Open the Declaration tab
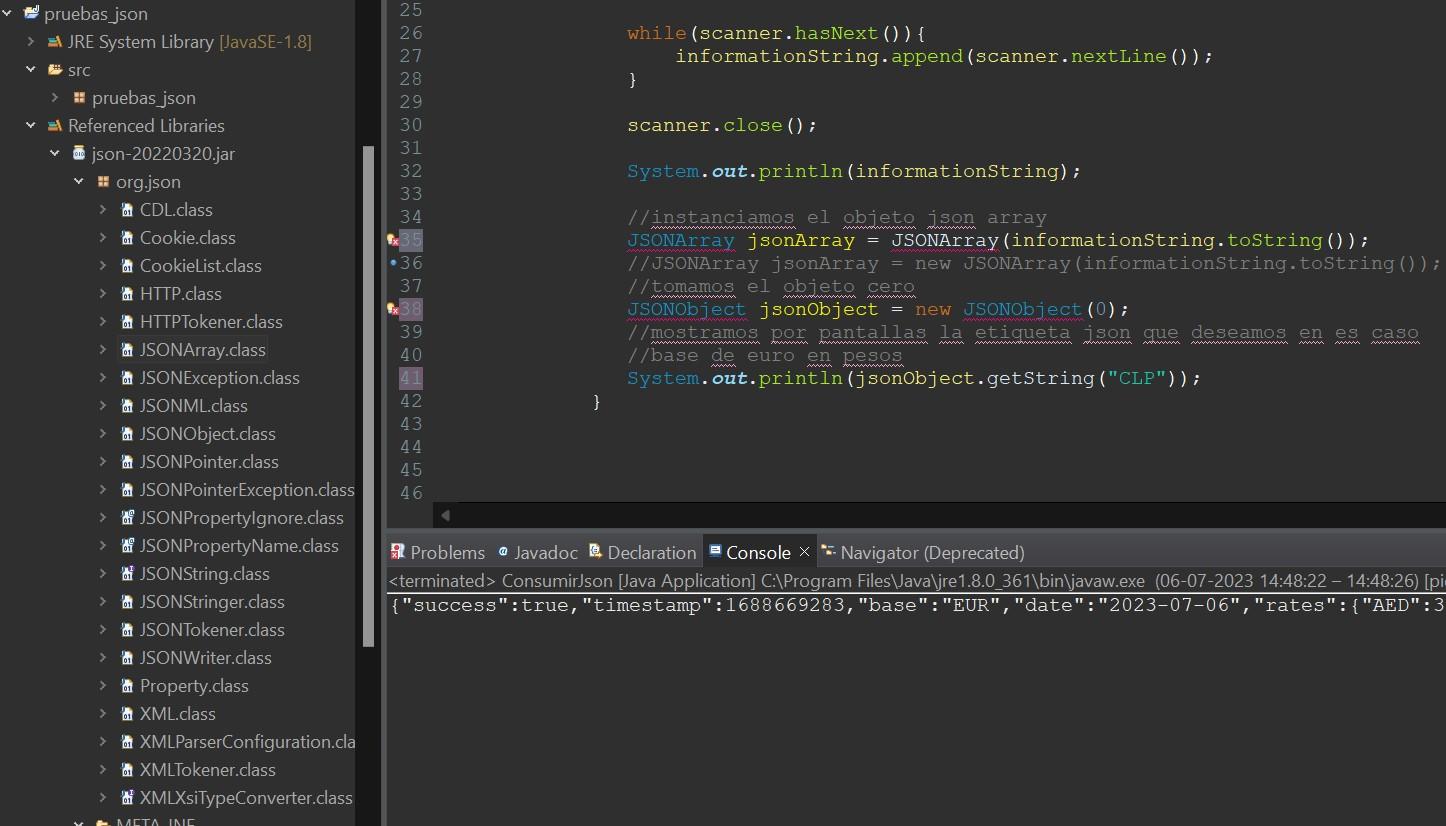 pos(642,552)
